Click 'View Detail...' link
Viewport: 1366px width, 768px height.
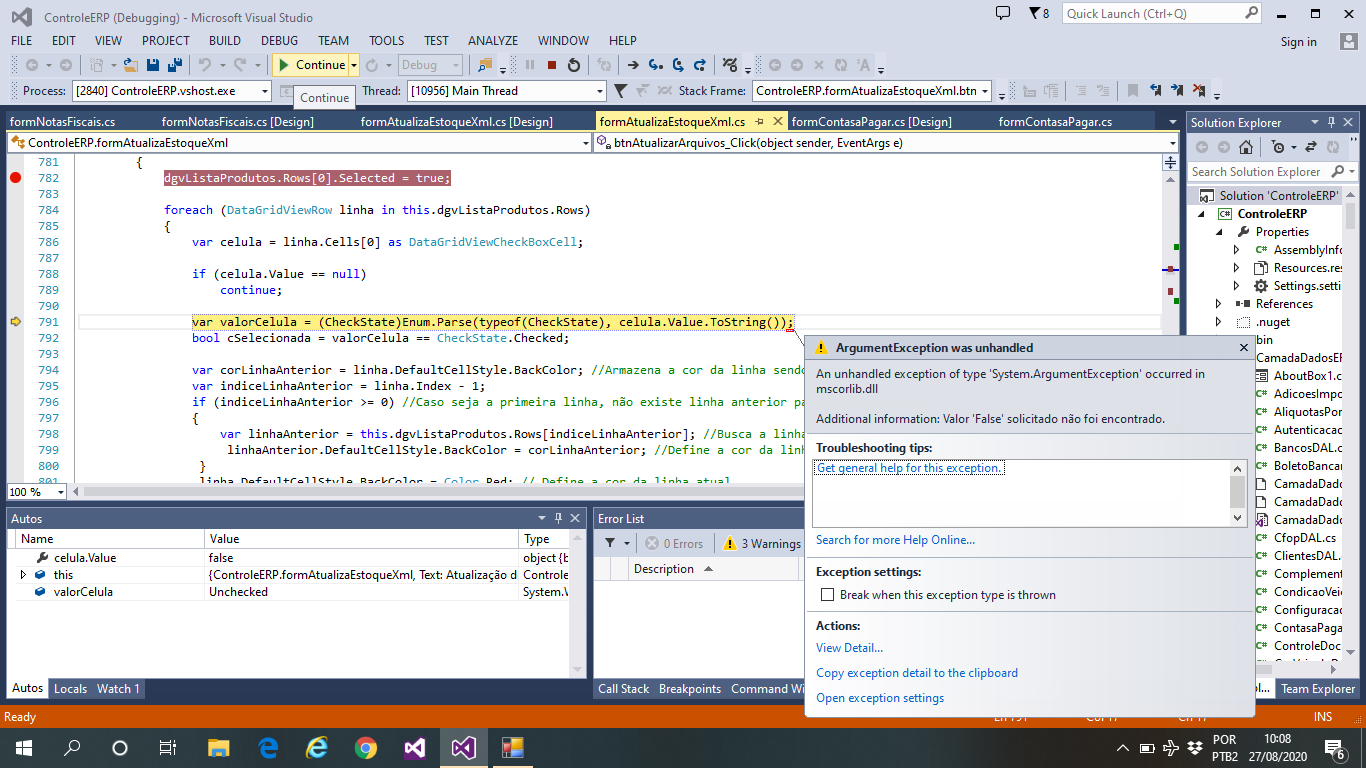tap(849, 648)
